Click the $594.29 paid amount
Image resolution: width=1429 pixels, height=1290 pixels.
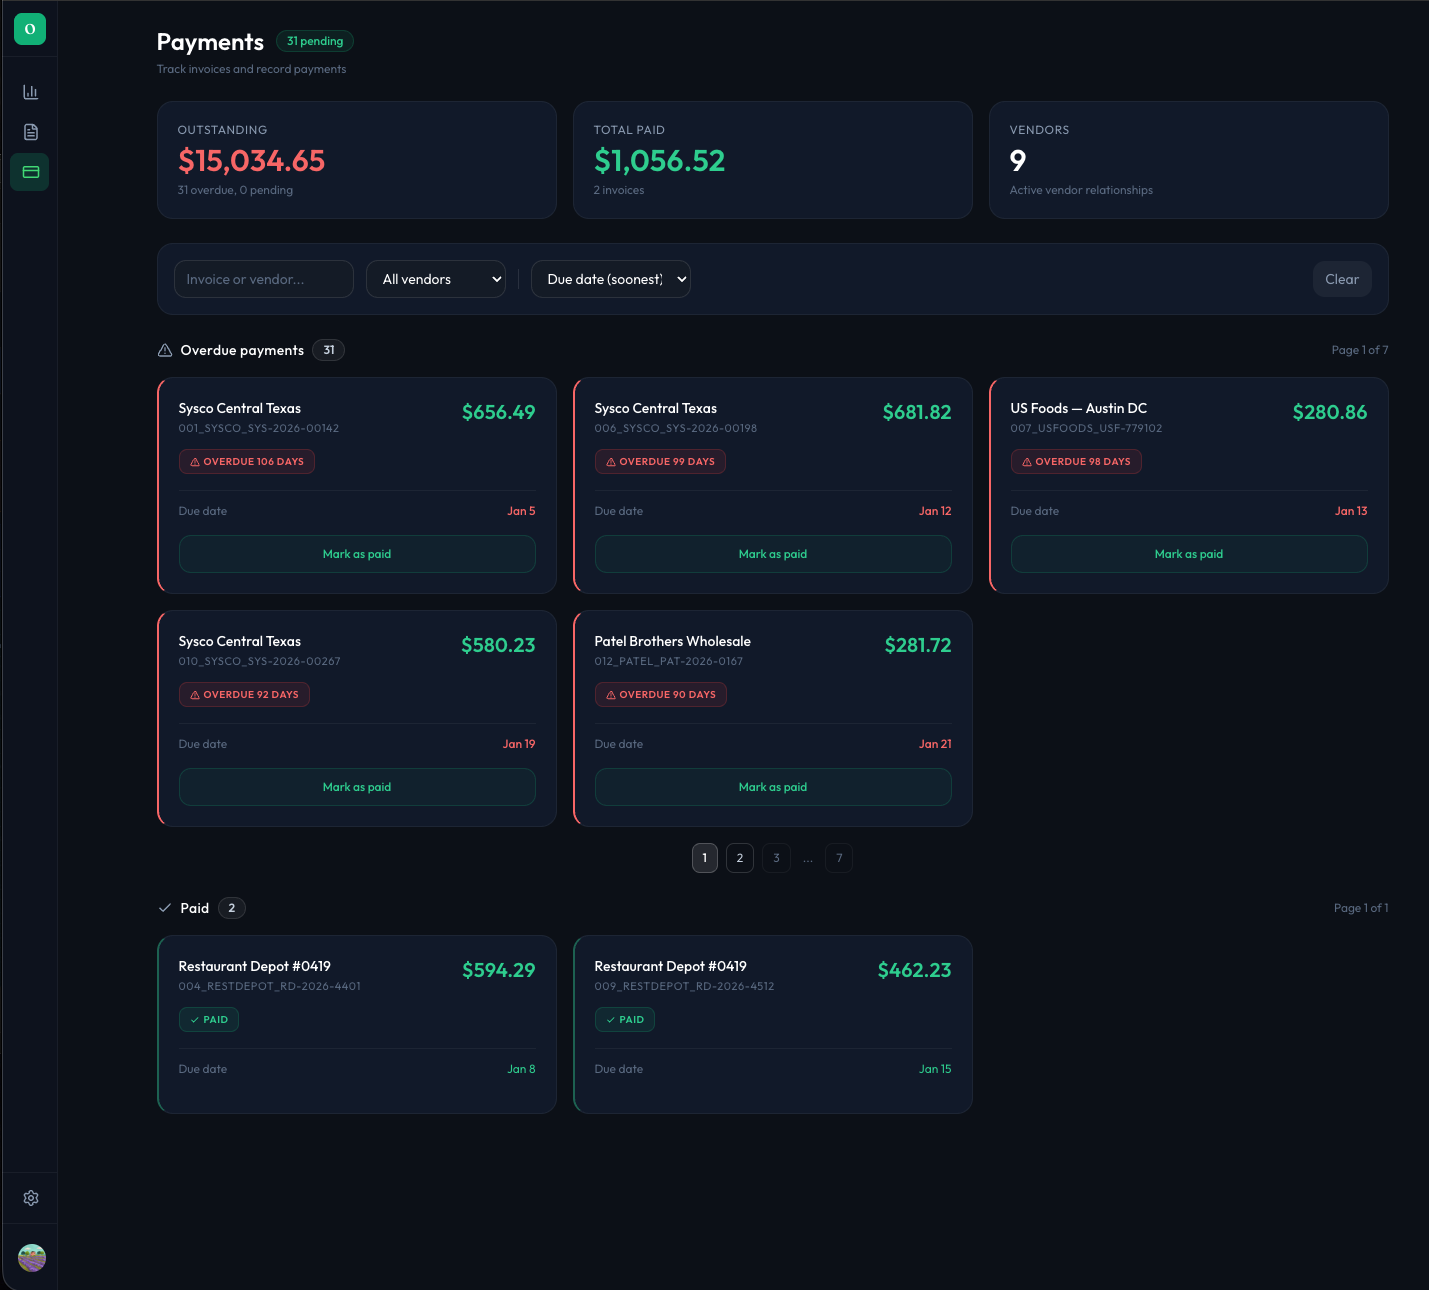tap(499, 970)
